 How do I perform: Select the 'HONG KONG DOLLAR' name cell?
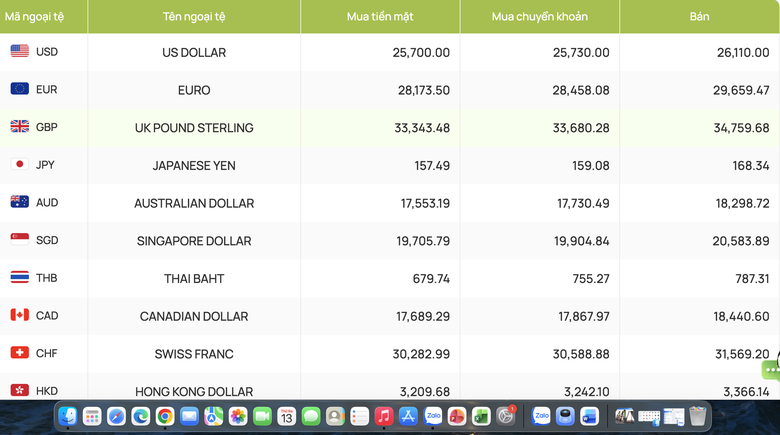click(194, 392)
